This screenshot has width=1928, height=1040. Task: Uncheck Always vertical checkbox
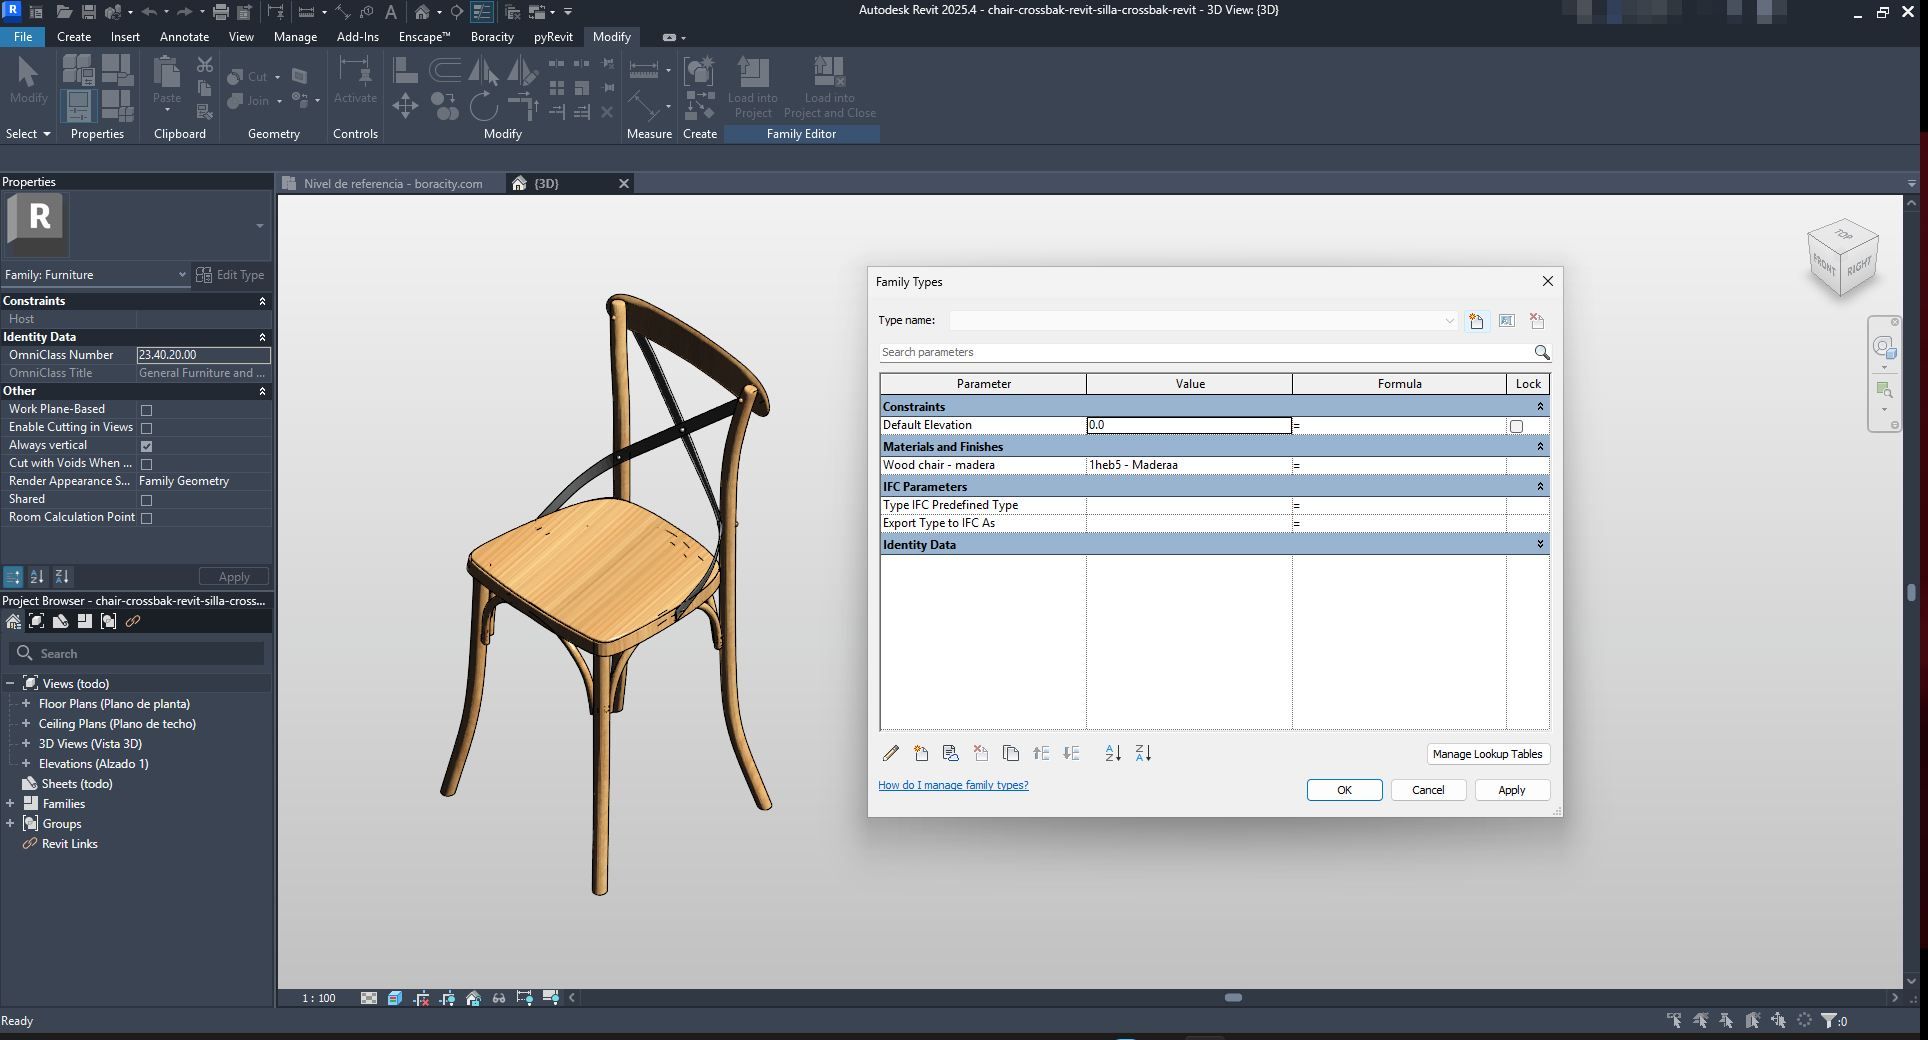point(146,446)
